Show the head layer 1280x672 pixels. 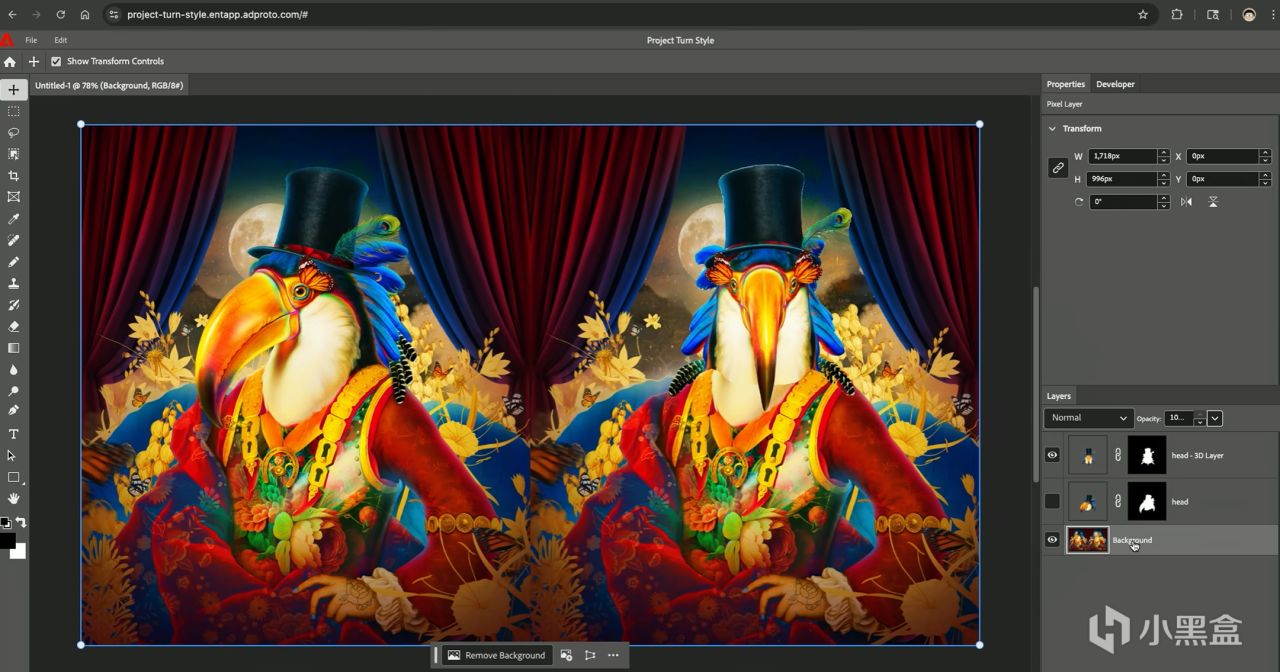[1052, 501]
